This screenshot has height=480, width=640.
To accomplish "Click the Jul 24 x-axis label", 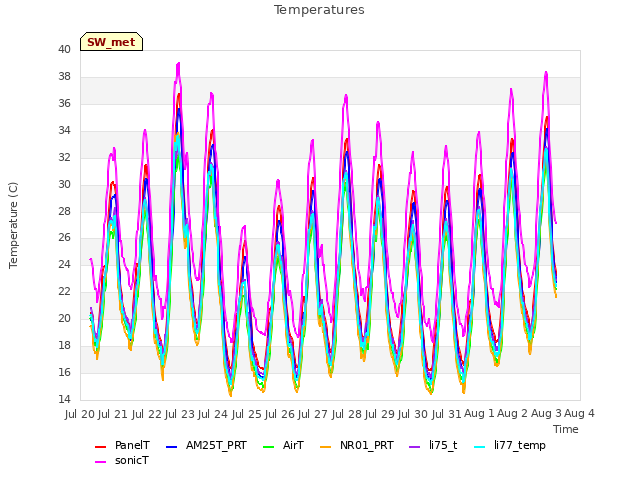I will coord(213,414).
